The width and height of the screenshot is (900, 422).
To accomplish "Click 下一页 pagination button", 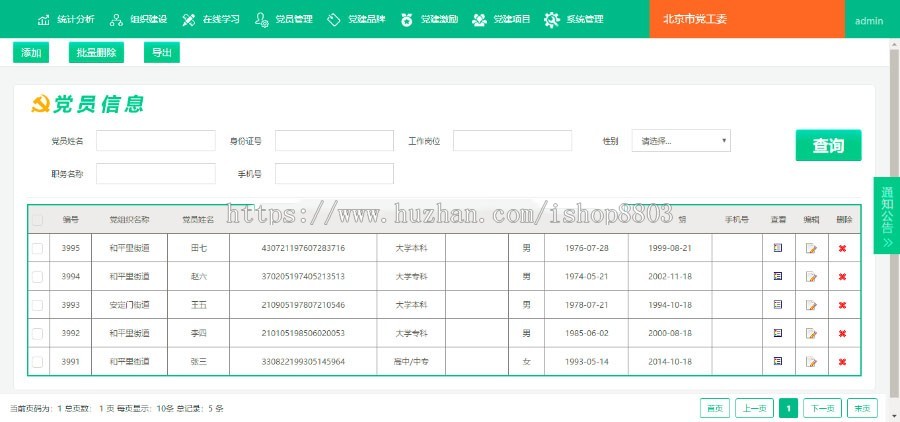I will click(x=823, y=408).
